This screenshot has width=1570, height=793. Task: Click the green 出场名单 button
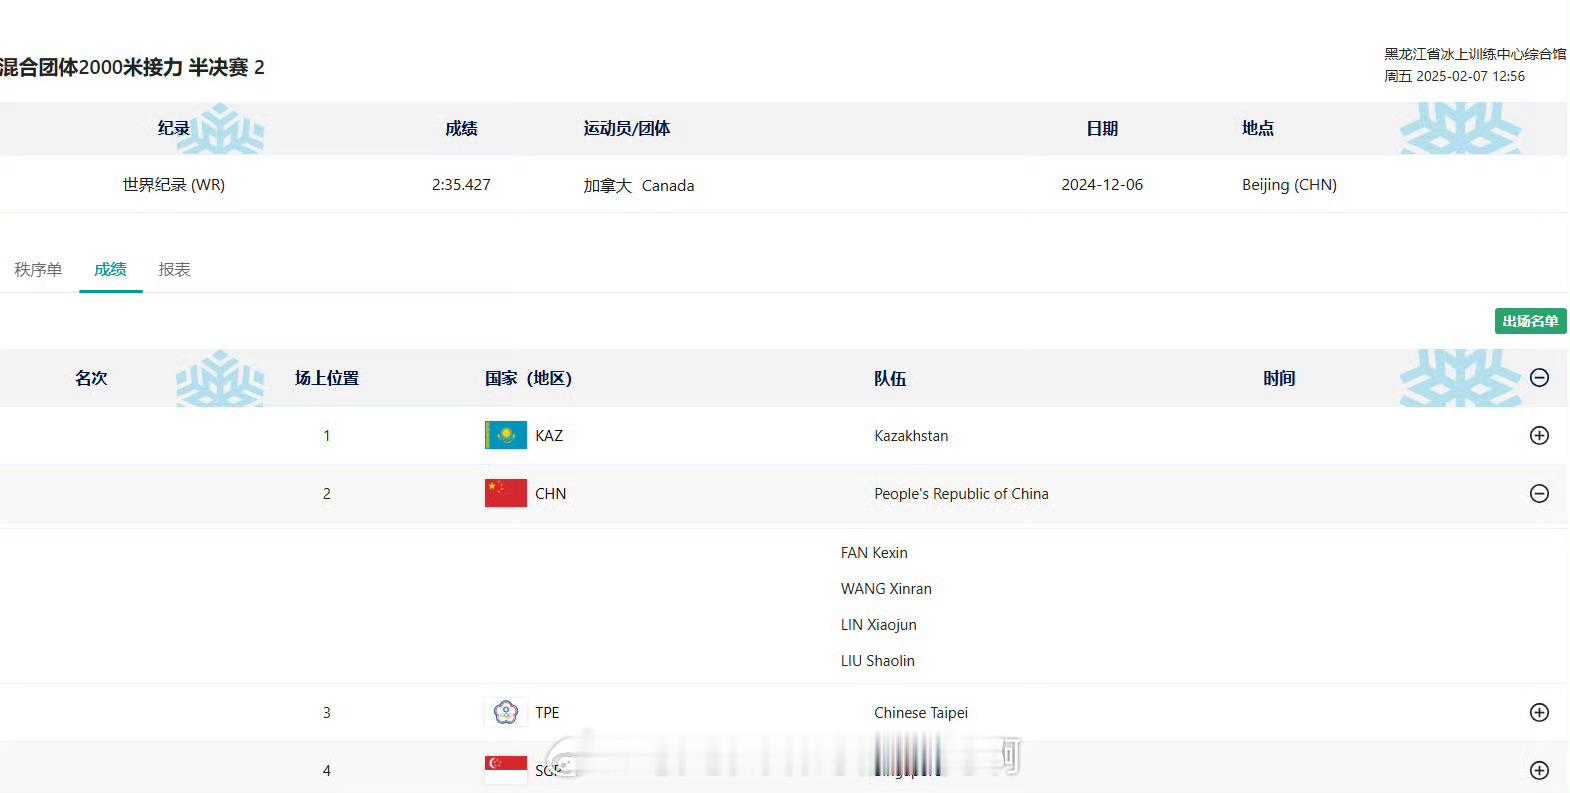pyautogui.click(x=1530, y=321)
